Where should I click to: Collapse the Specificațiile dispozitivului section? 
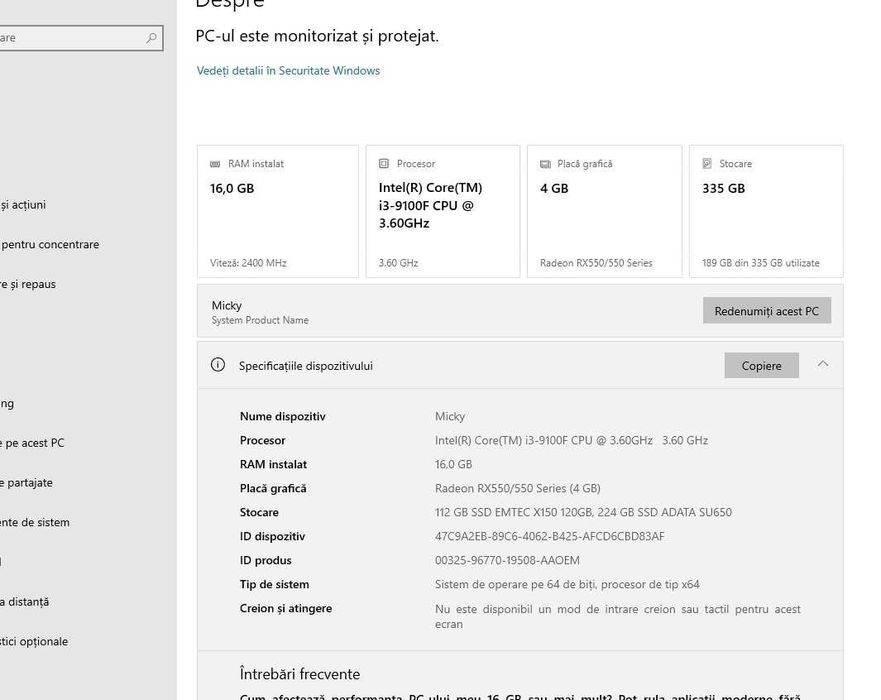pos(823,364)
